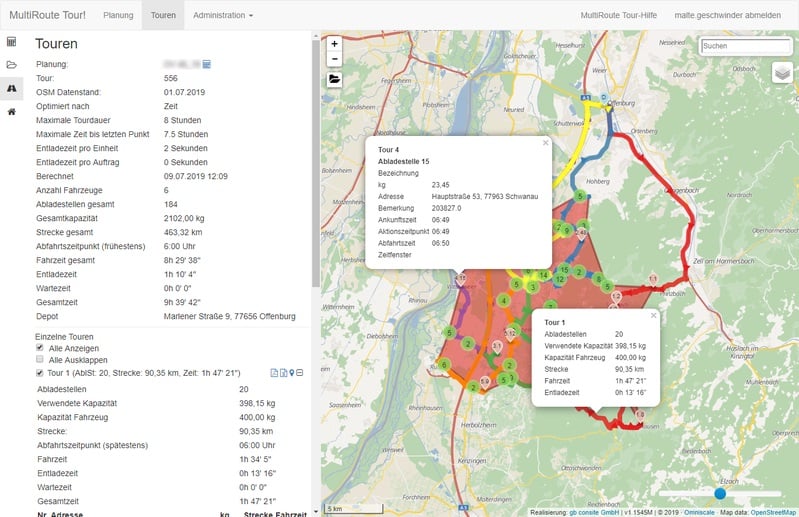Click the planning icon next to Planung value
799x517 pixels.
[x=207, y=64]
